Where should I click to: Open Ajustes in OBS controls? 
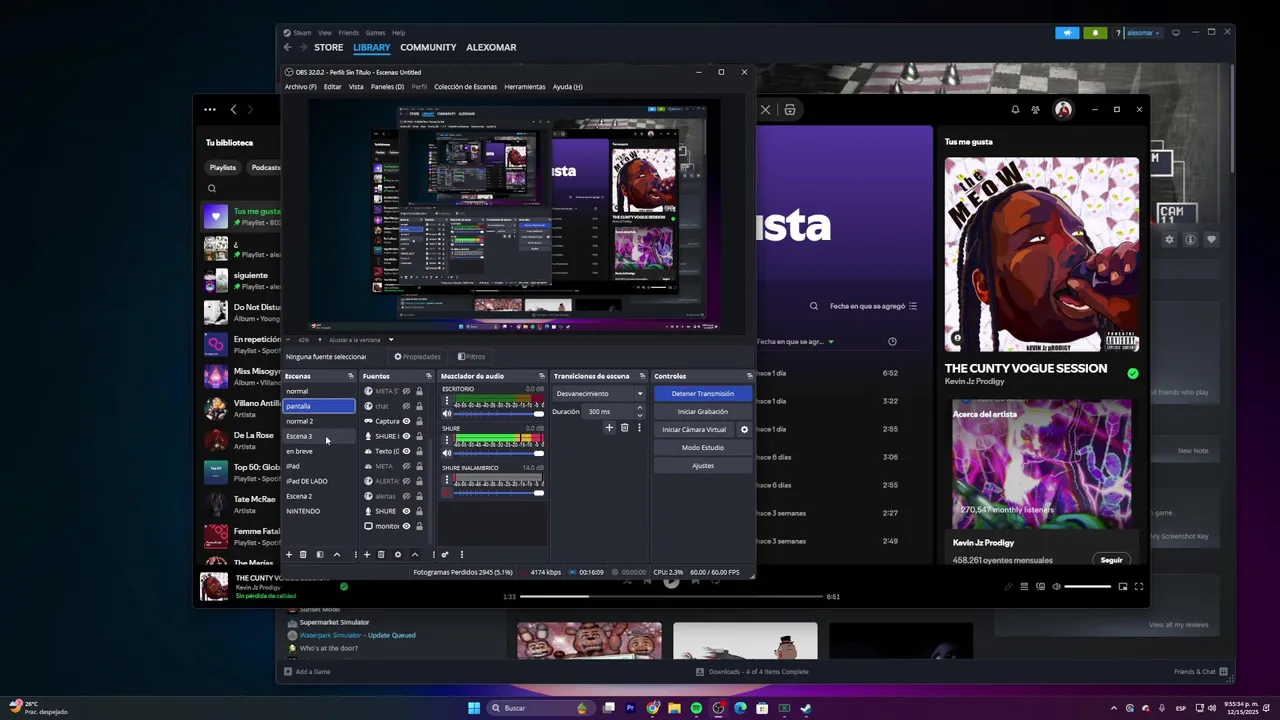click(702, 465)
